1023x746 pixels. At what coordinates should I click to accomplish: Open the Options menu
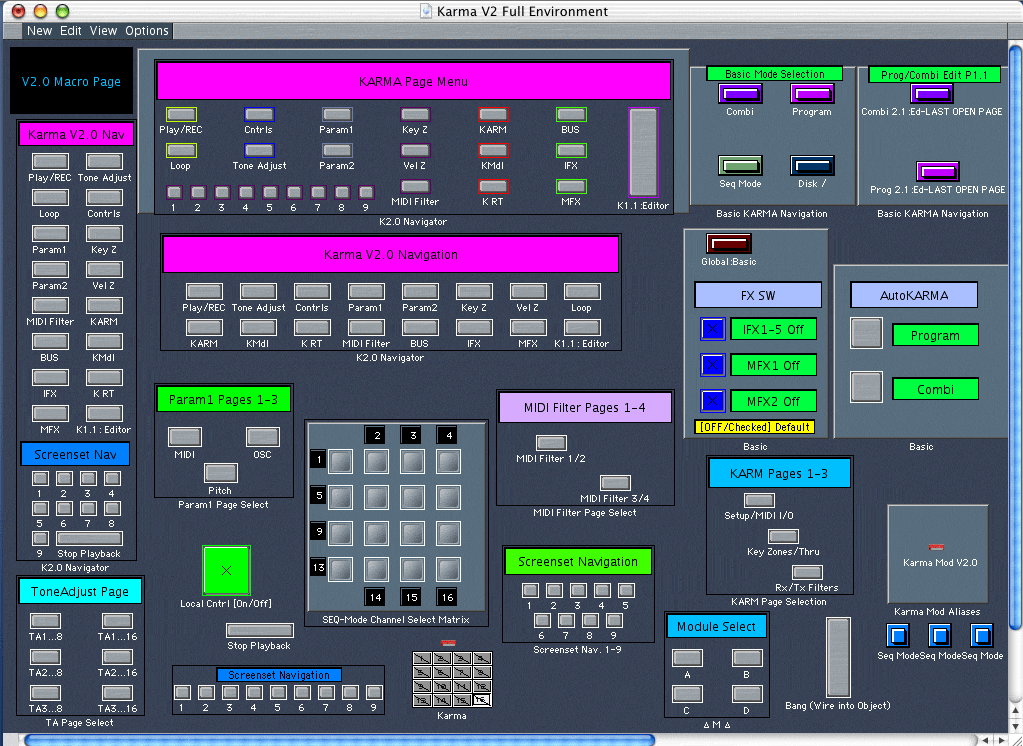tap(147, 31)
